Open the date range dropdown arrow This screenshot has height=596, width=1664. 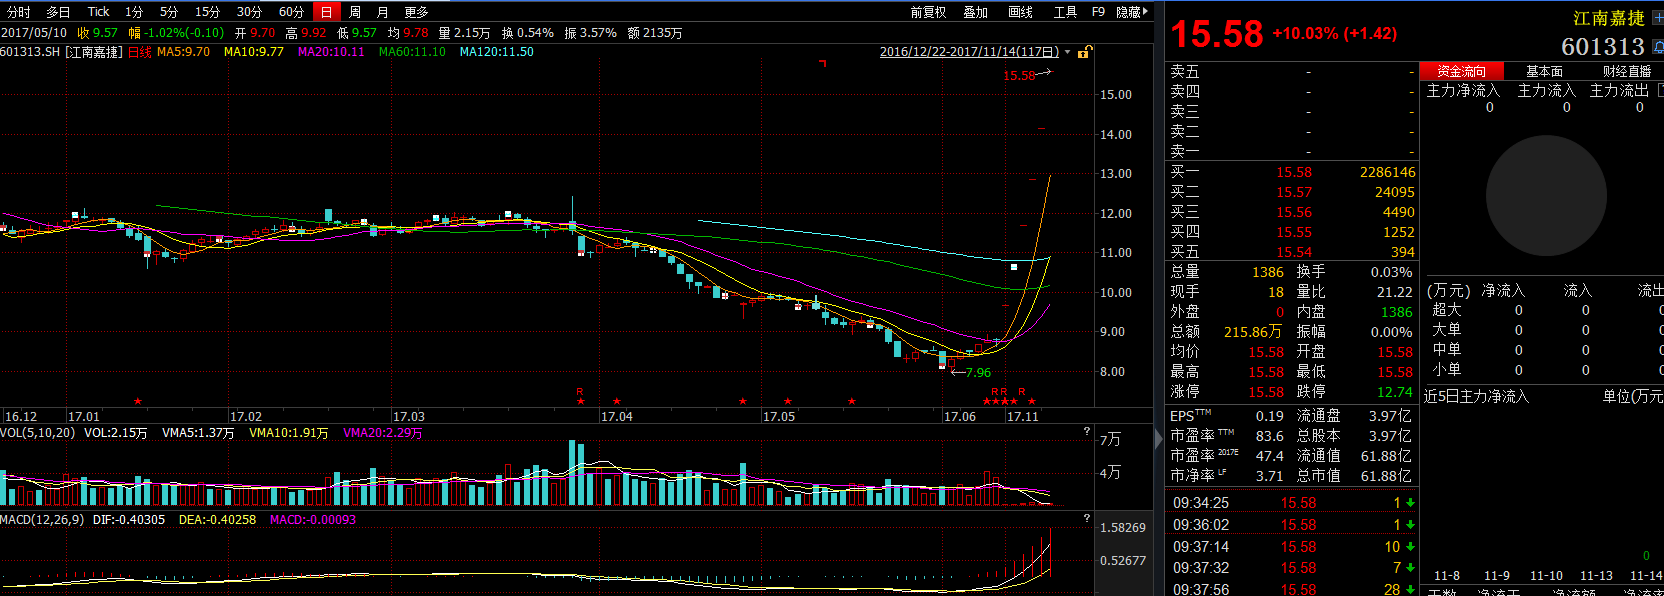tap(1068, 52)
